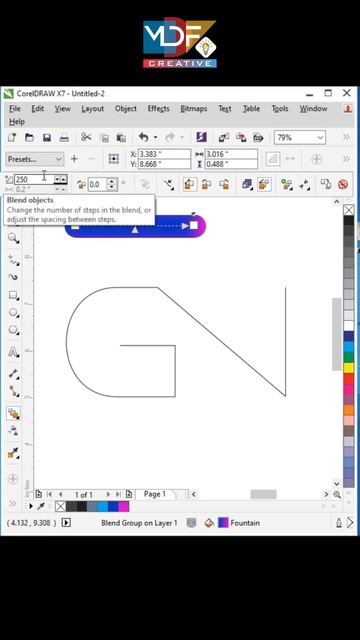Click the blend steps field showing 250

[34, 179]
